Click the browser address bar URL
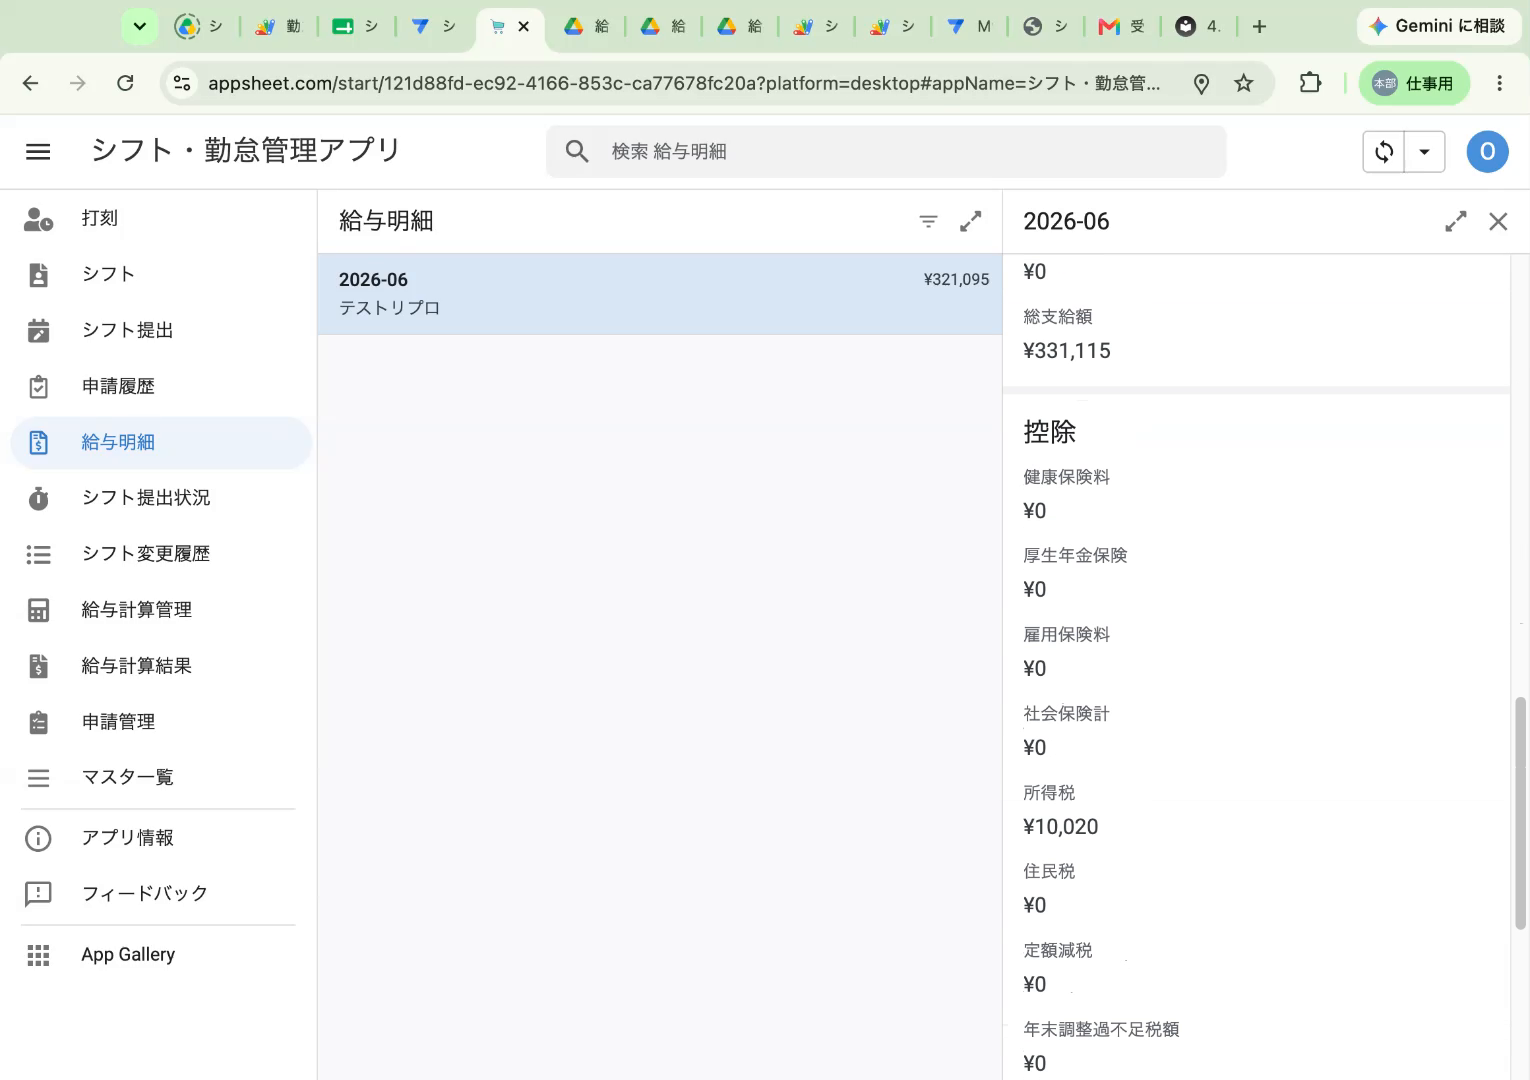The width and height of the screenshot is (1530, 1080). (x=684, y=84)
